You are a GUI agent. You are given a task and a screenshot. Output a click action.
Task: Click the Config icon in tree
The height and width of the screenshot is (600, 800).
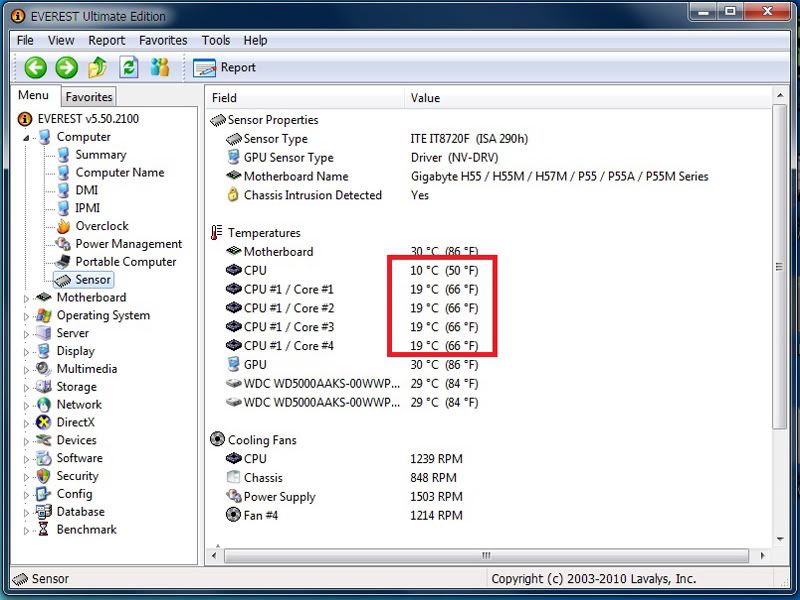pos(44,494)
